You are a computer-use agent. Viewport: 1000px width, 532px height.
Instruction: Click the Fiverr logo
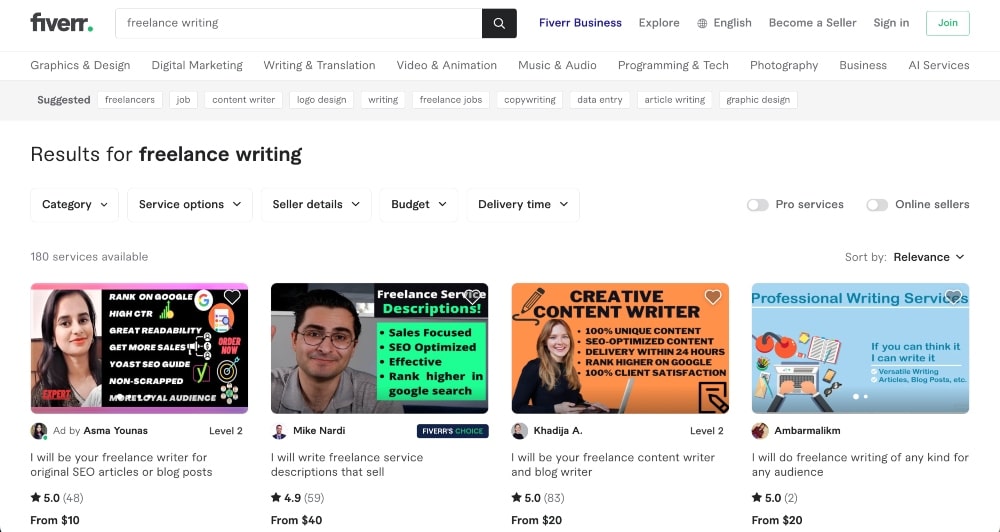tap(62, 23)
